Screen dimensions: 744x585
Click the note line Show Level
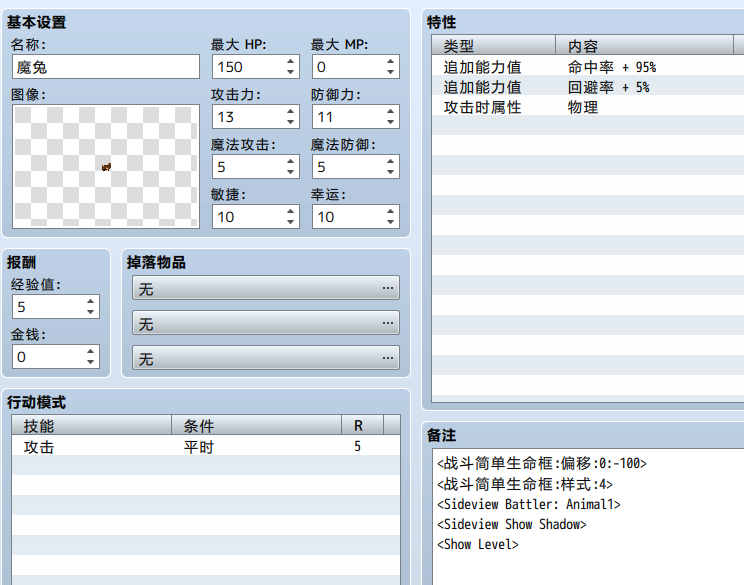click(x=477, y=544)
